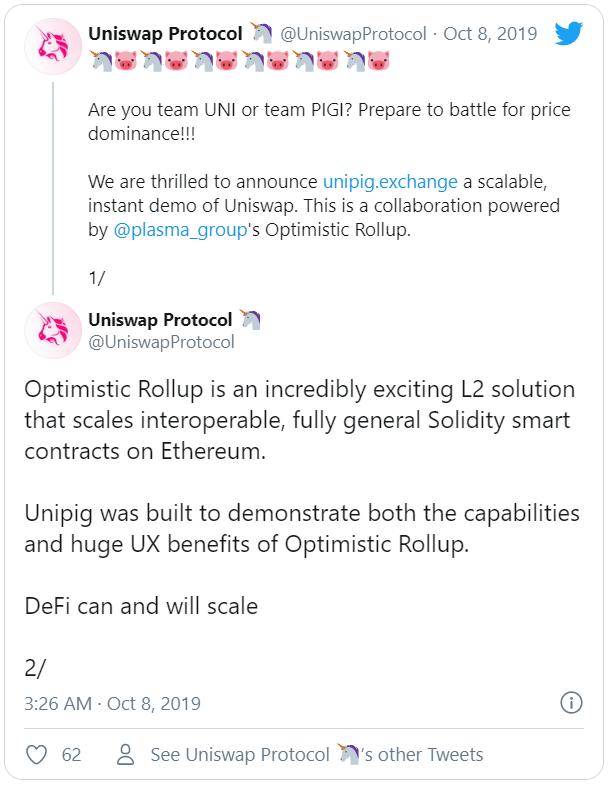Image resolution: width=610 pixels, height=785 pixels.
Task: Open the tweet info icon
Action: tap(571, 702)
